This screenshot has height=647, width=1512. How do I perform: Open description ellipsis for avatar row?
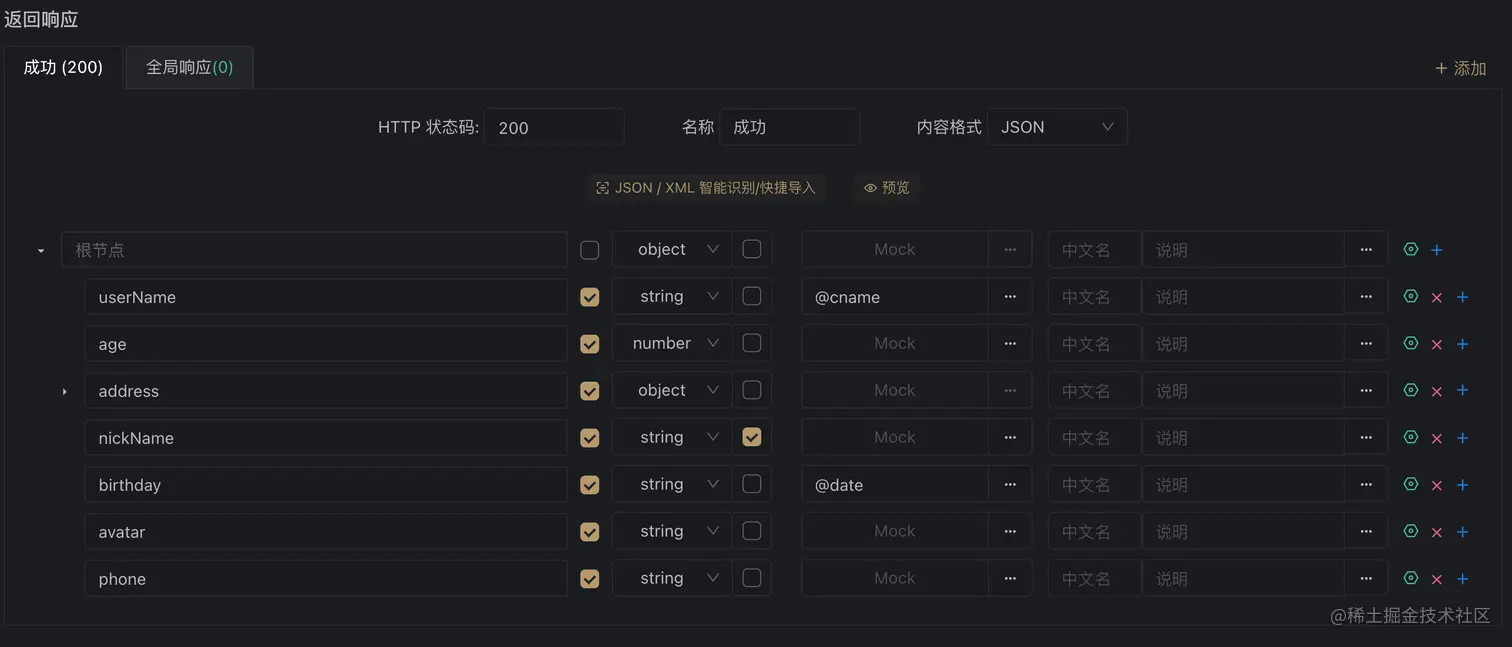1366,532
